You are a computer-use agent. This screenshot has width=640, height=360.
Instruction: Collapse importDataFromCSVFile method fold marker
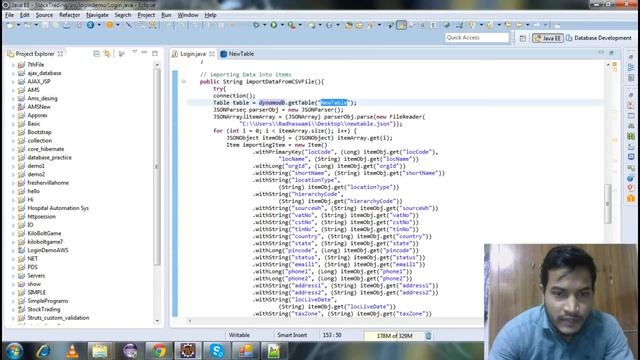click(184, 82)
